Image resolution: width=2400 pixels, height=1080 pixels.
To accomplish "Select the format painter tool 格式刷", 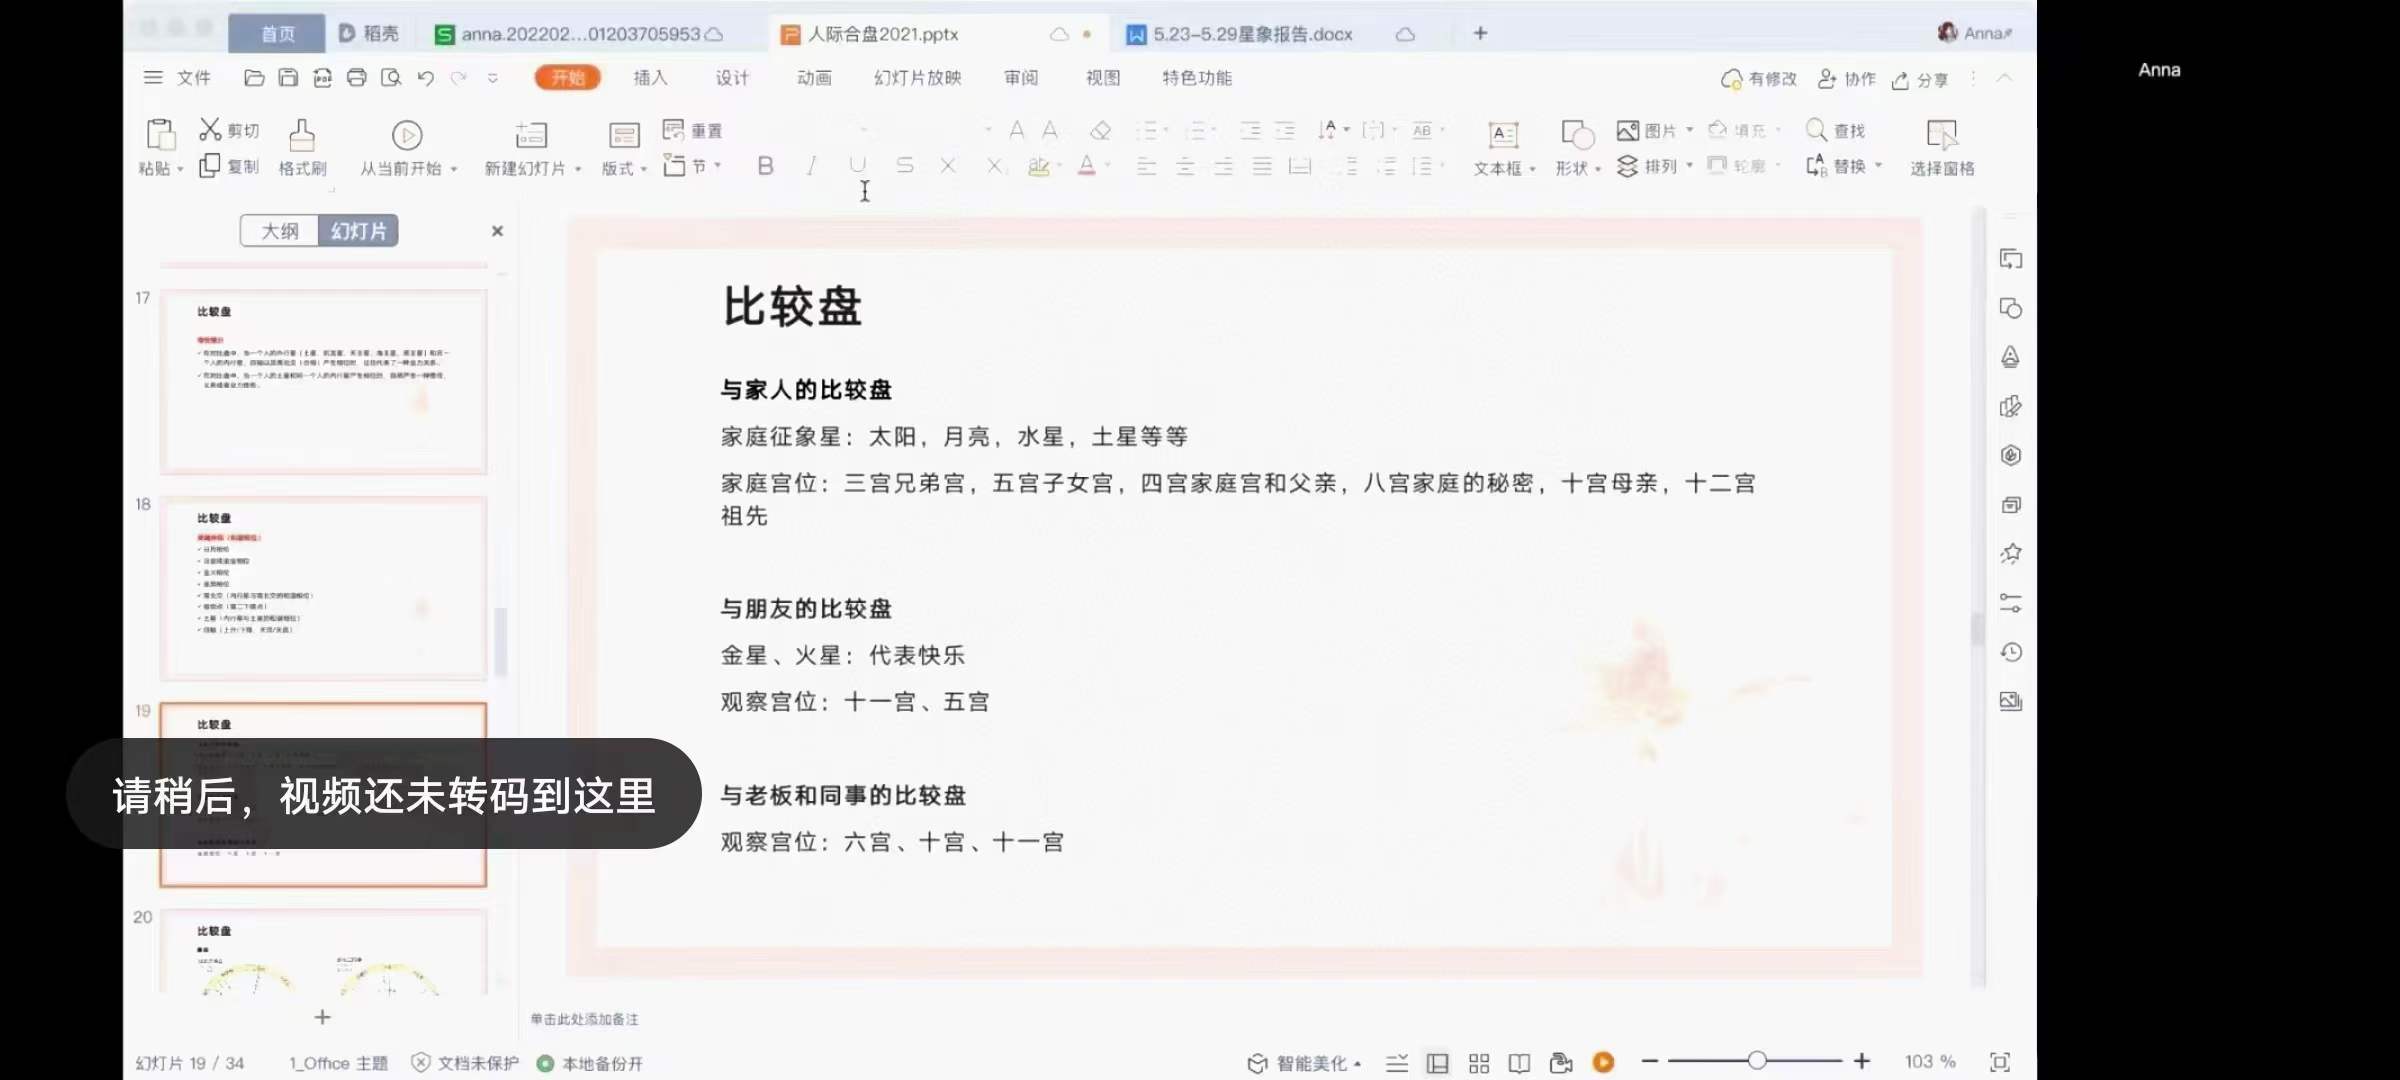I will [x=302, y=146].
